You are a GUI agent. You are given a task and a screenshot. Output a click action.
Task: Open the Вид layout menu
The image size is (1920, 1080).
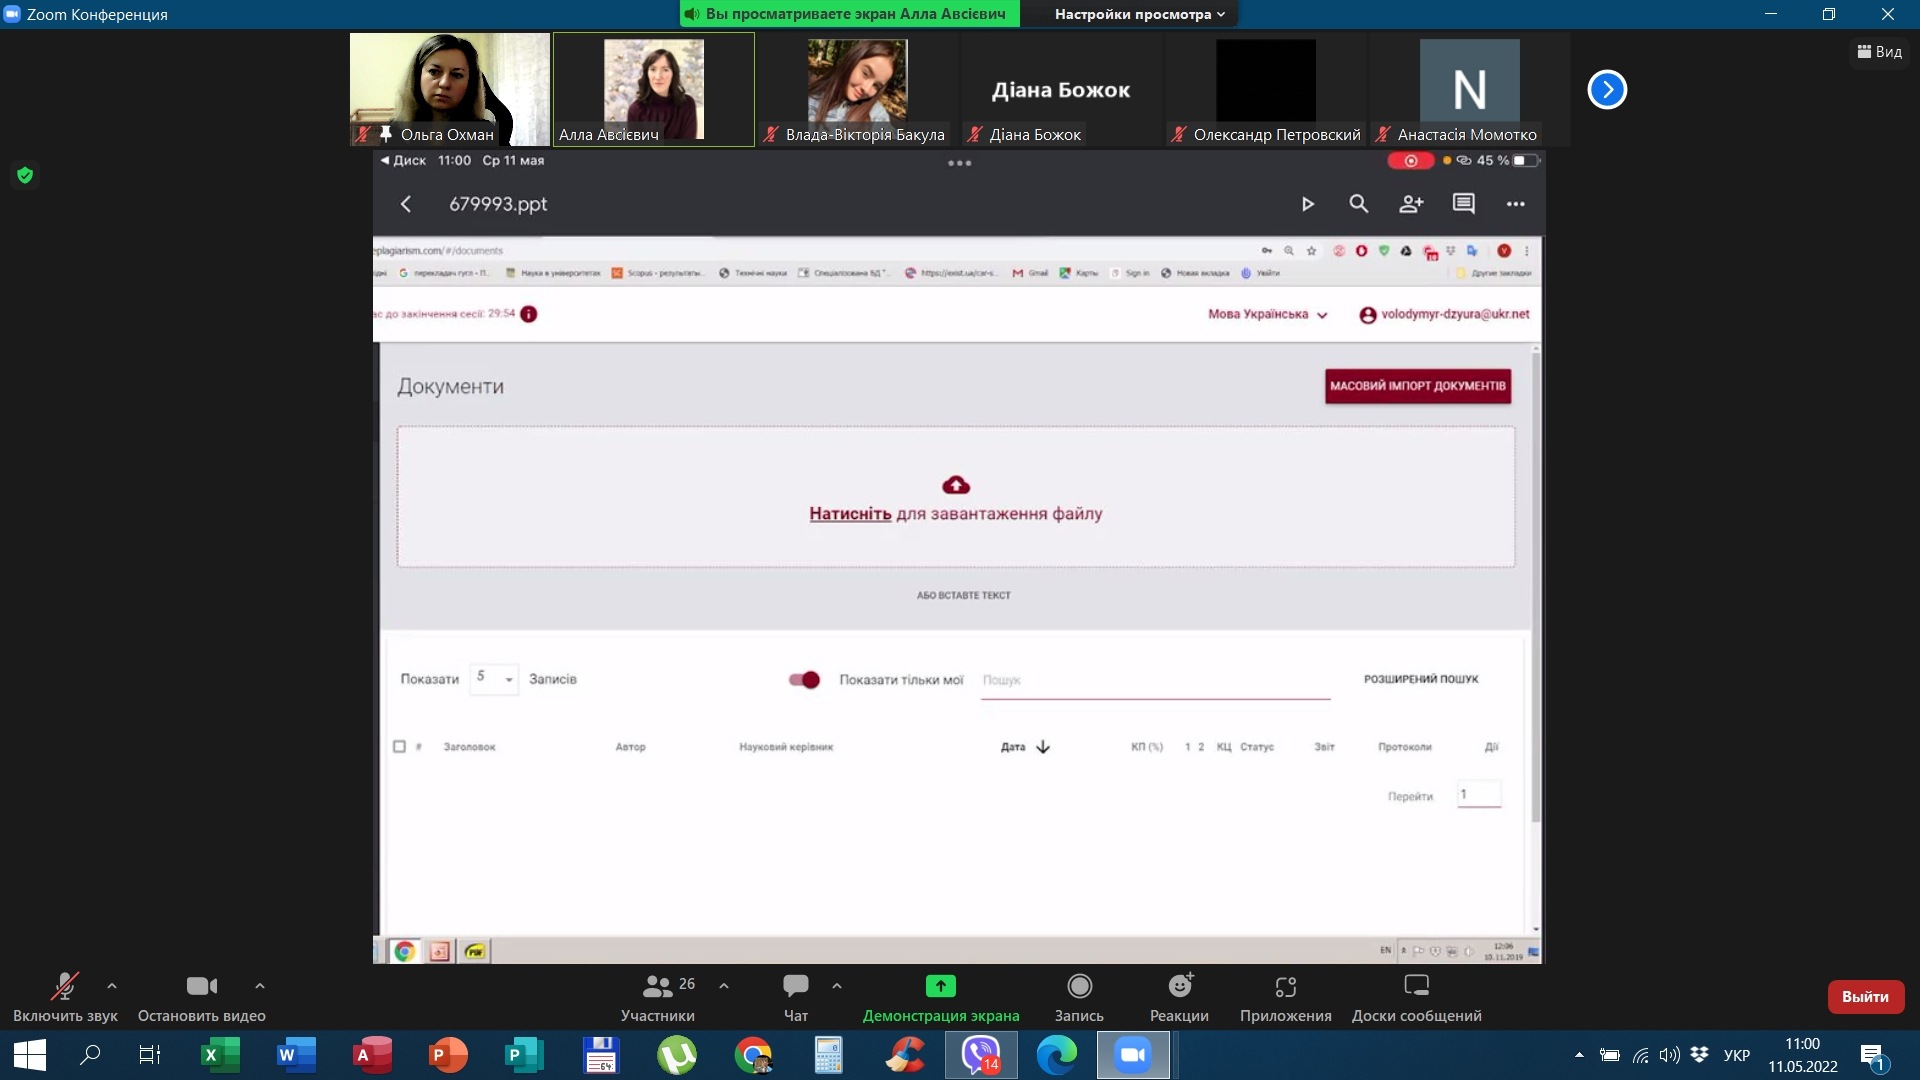[1880, 52]
